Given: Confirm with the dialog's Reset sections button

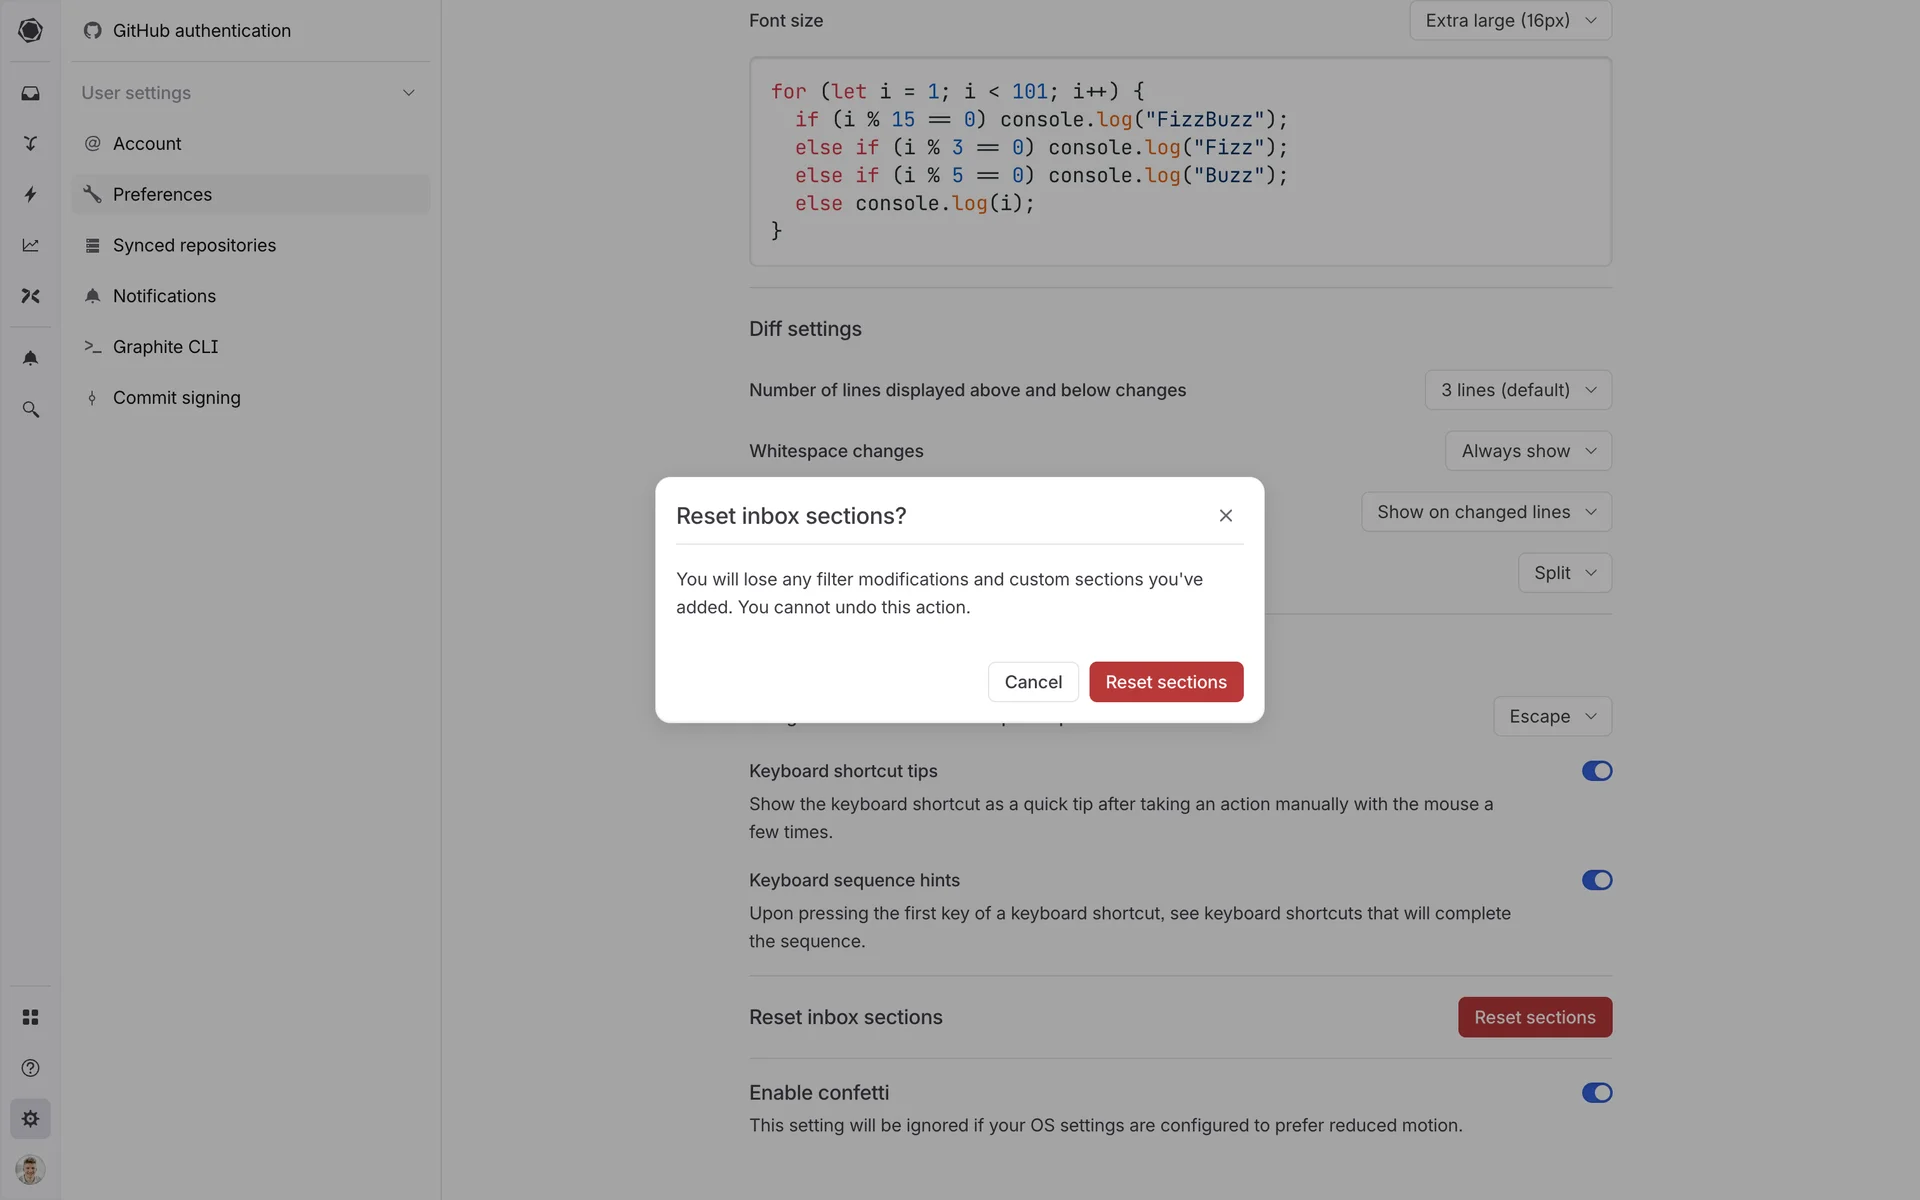Looking at the screenshot, I should click(1165, 682).
